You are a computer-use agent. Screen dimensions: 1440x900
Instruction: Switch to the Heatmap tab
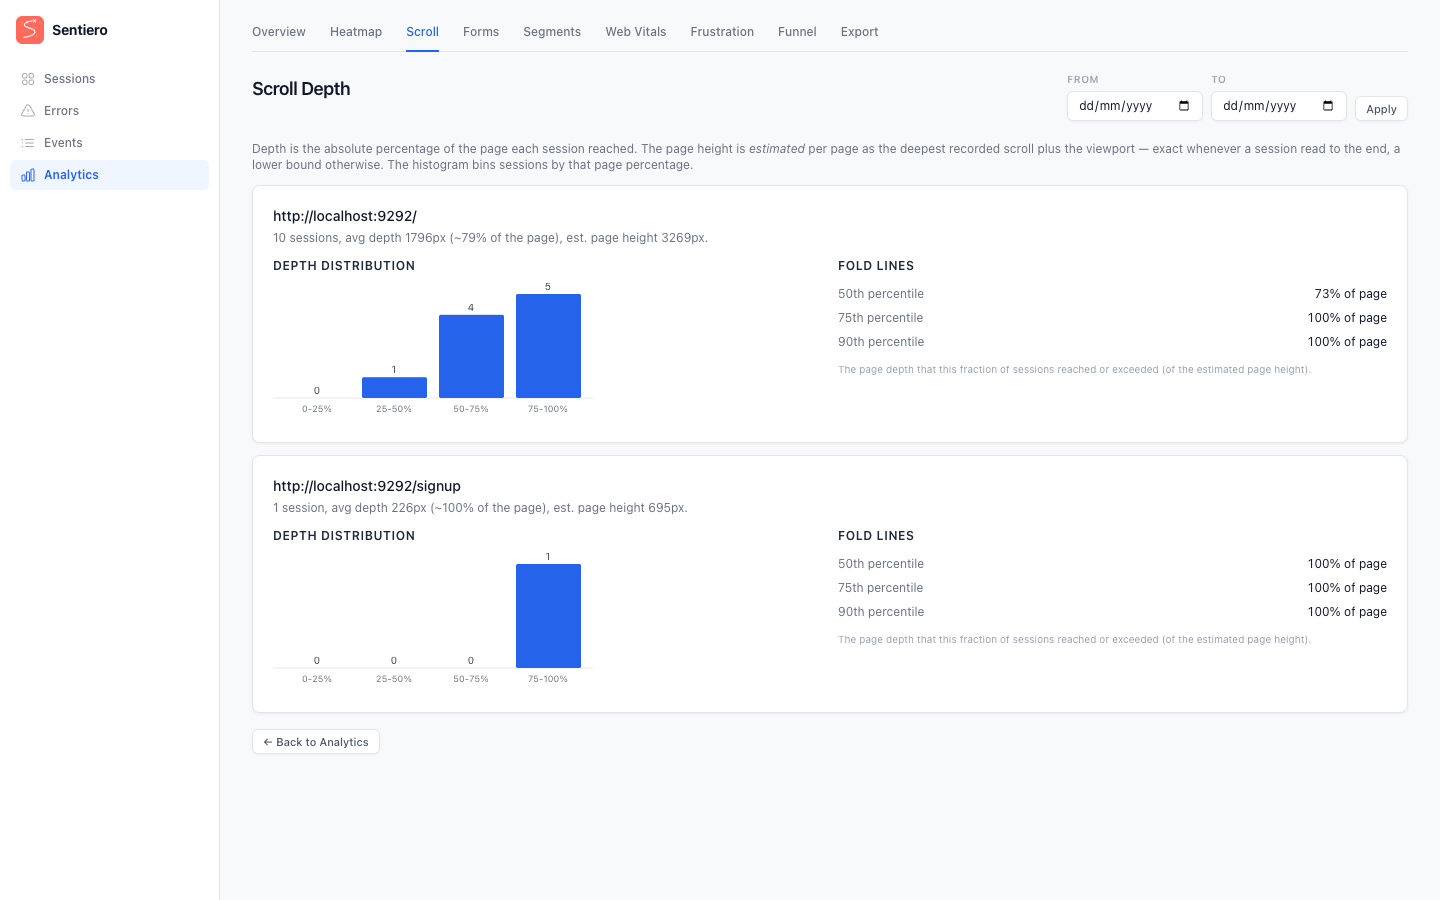(x=356, y=32)
